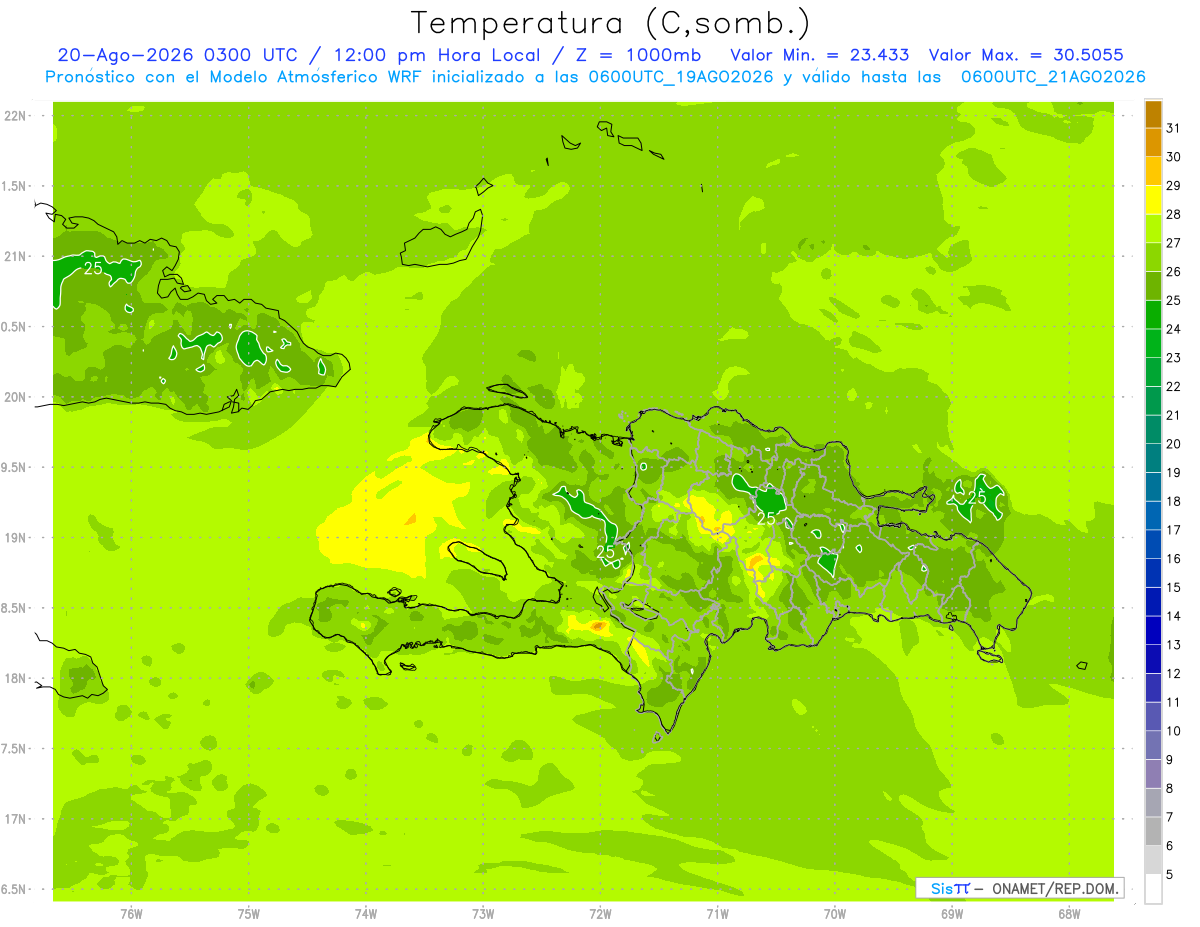Pick the teal legend swatch between 19 and 20
This screenshot has height=927, width=1200.
pyautogui.click(x=1153, y=458)
